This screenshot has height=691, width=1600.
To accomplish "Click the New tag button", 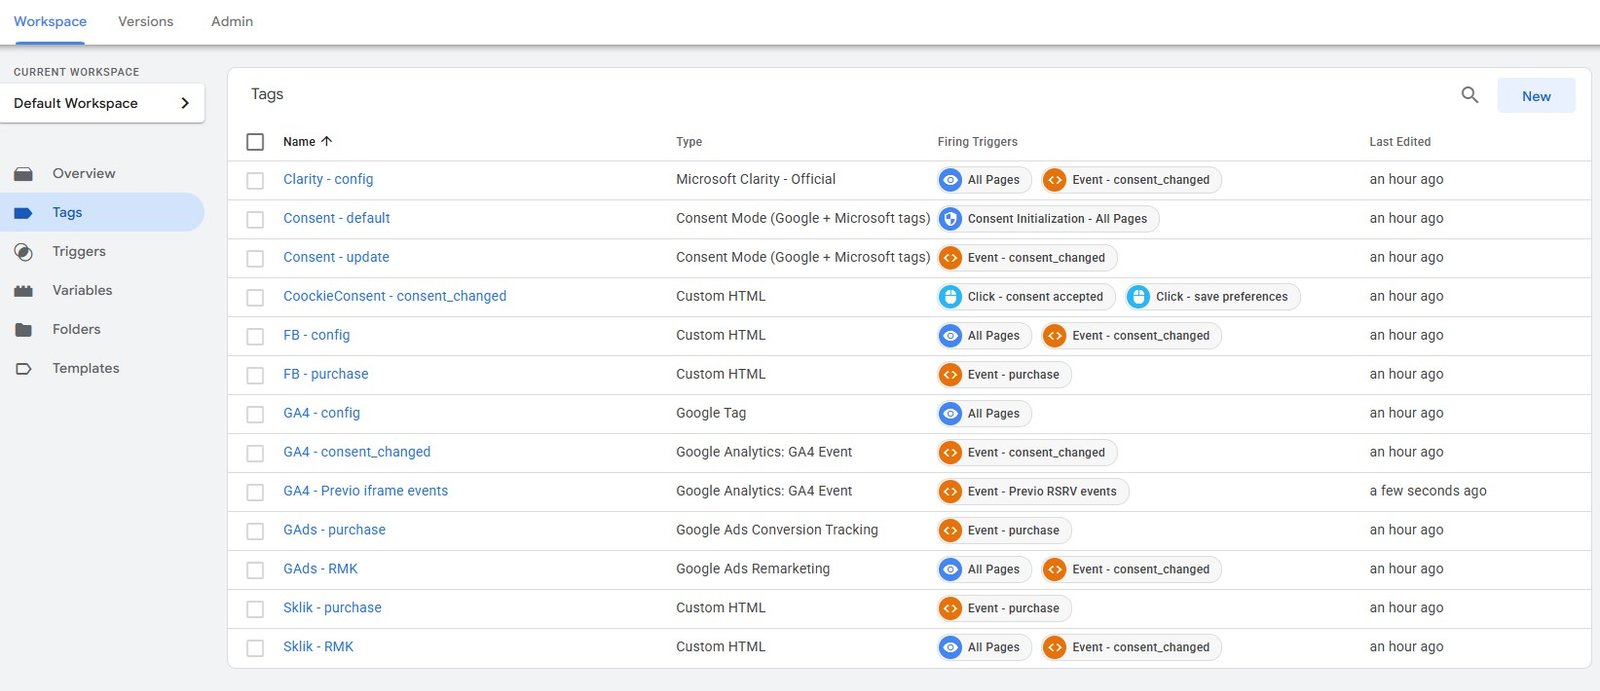I will pos(1535,96).
